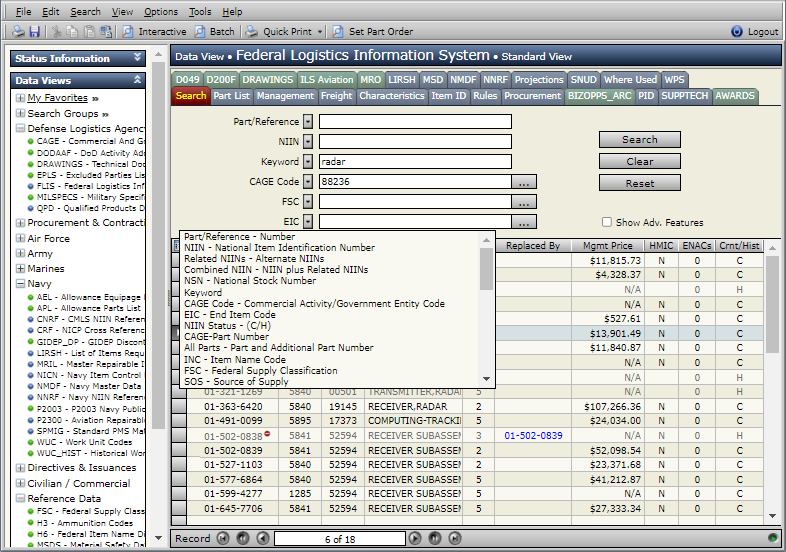Open the File menu
The width and height of the screenshot is (786, 552).
[23, 12]
